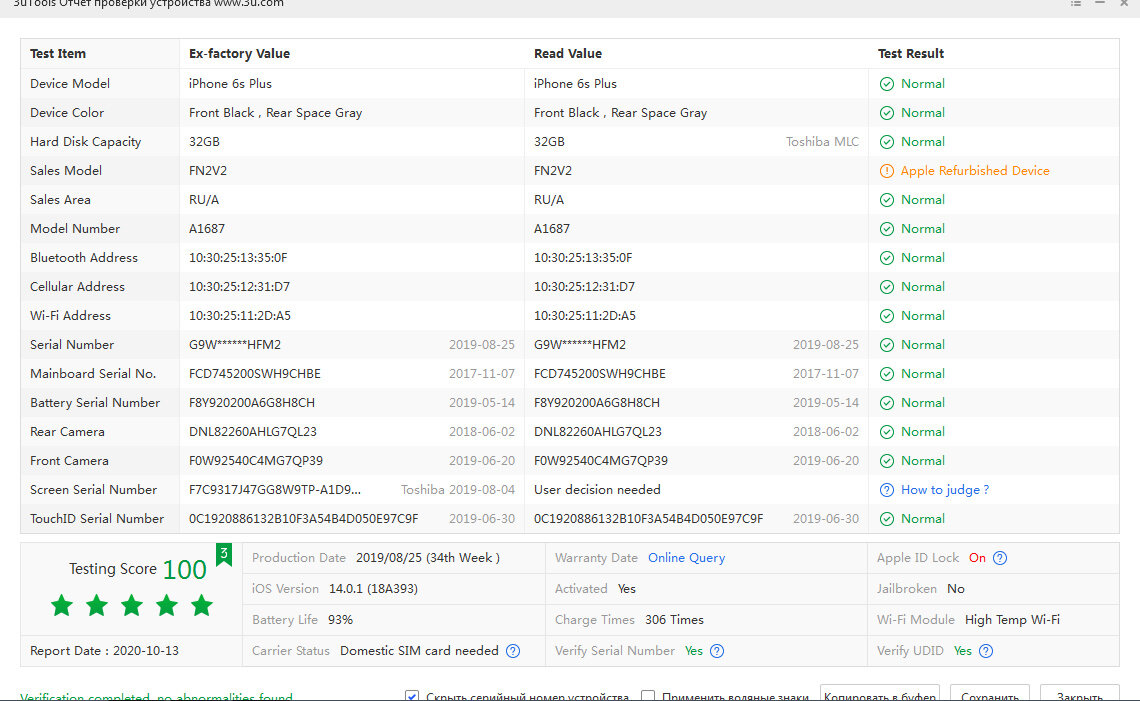Click green check icon in Front Camera row
This screenshot has width=1140, height=701.
tap(887, 461)
